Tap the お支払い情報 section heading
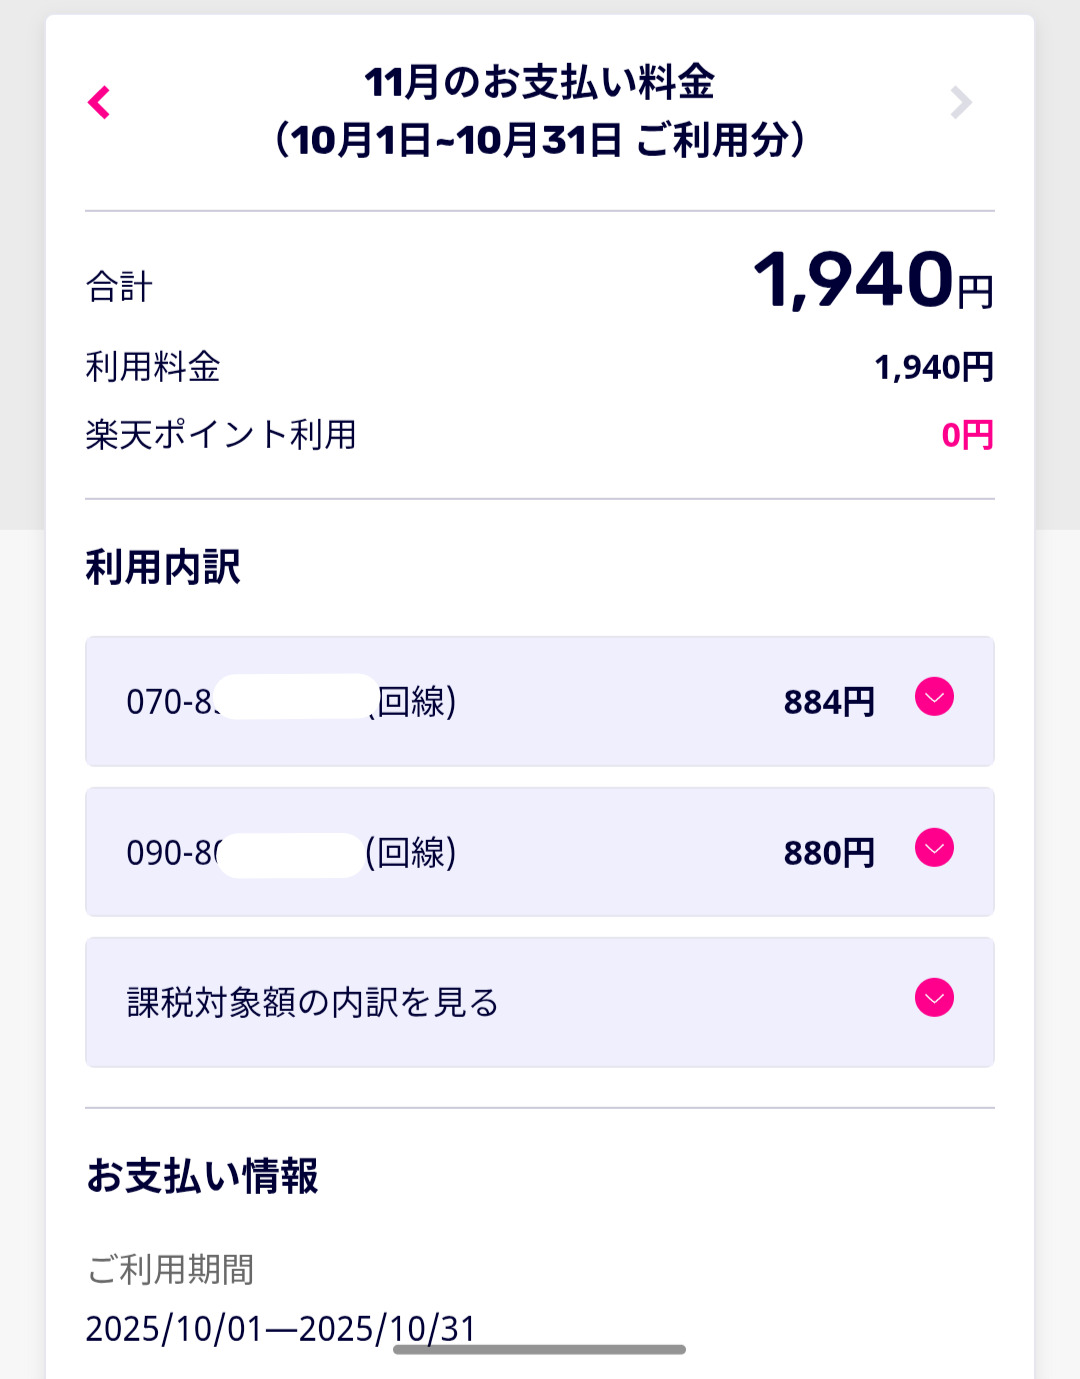Image resolution: width=1080 pixels, height=1379 pixels. point(202,1176)
